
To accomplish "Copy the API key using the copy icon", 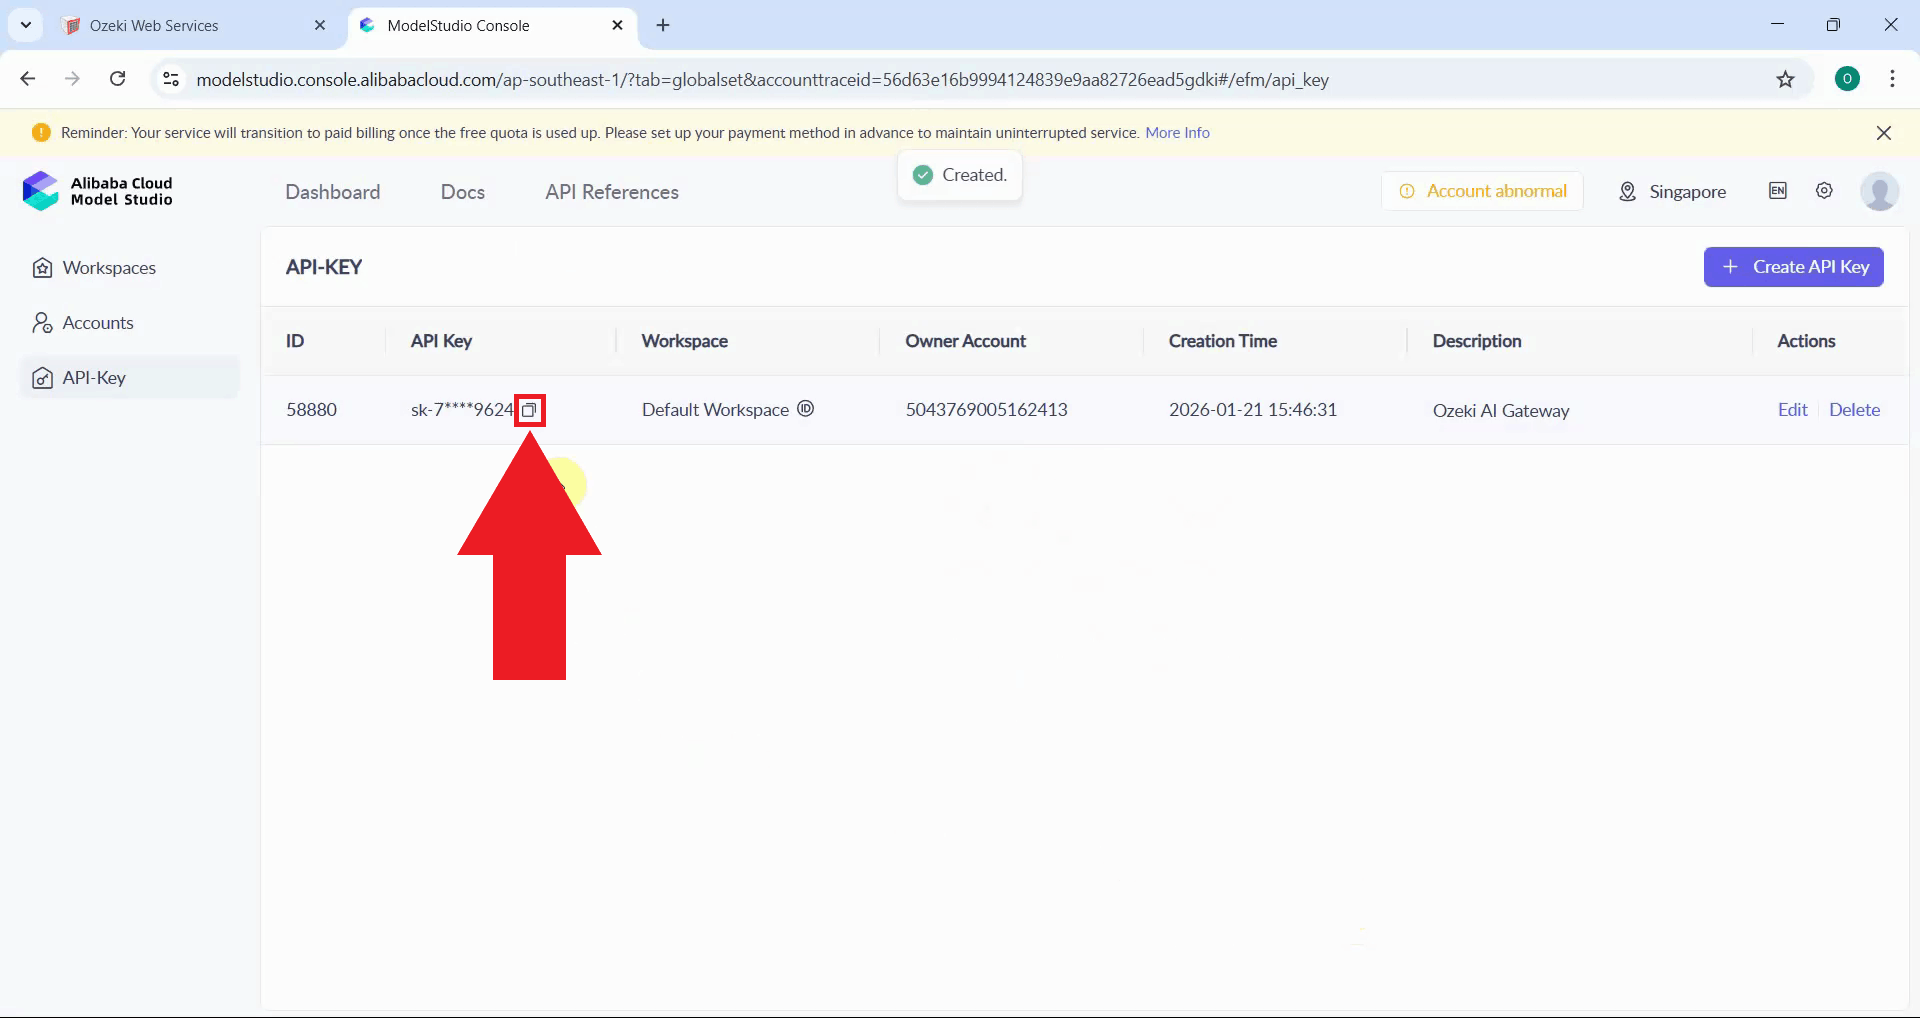I will (x=530, y=410).
